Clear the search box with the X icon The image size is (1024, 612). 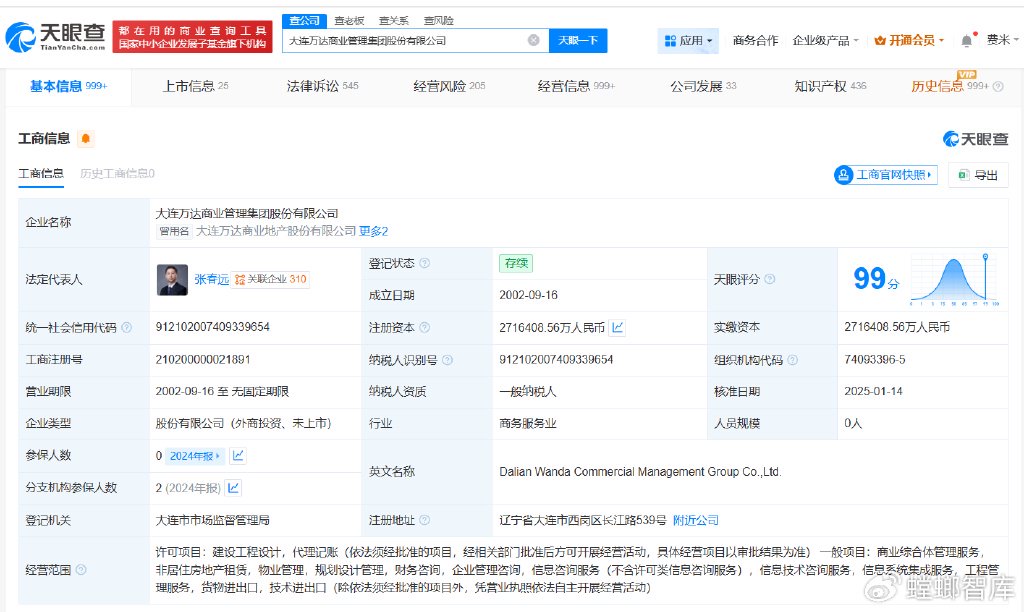point(534,40)
